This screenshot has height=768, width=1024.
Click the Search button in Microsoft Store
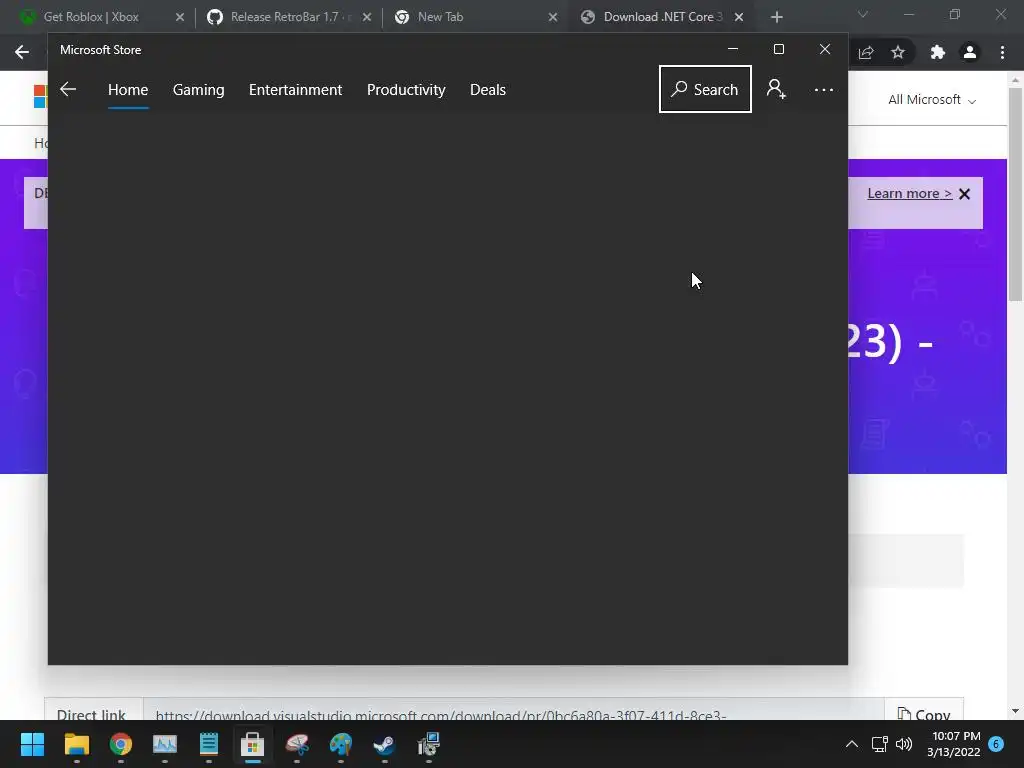coord(705,89)
